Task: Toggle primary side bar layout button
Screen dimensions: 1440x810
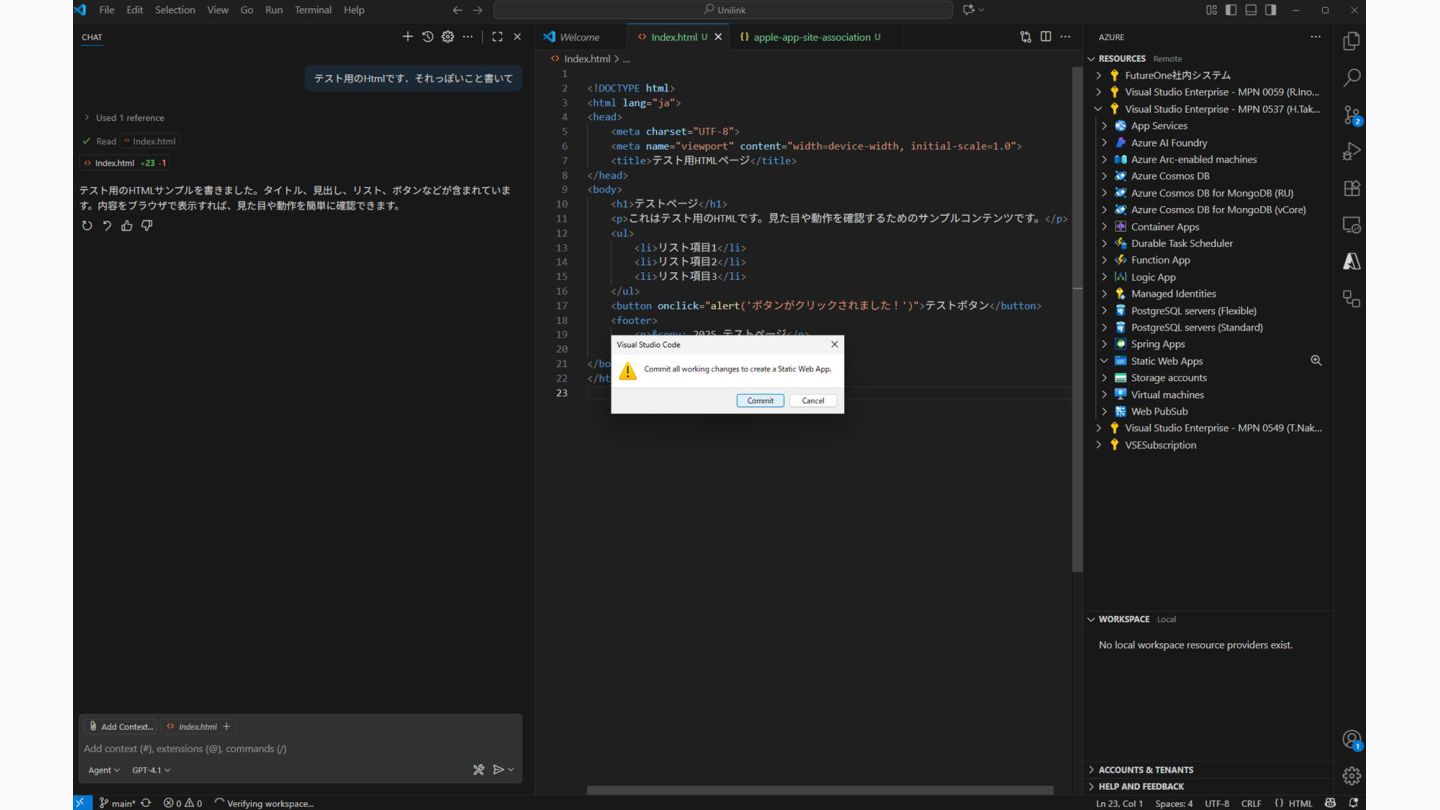Action: tap(1231, 10)
